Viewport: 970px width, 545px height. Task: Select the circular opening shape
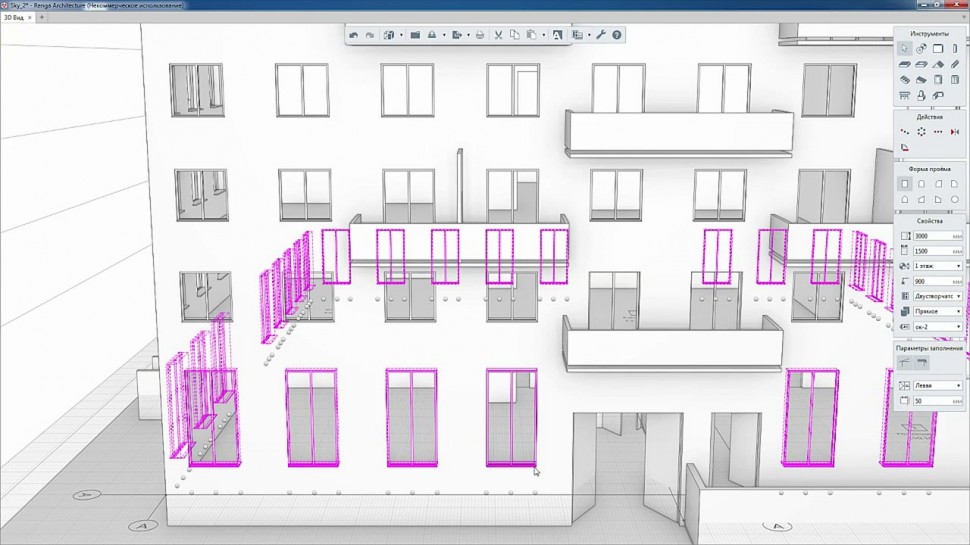[x=954, y=200]
